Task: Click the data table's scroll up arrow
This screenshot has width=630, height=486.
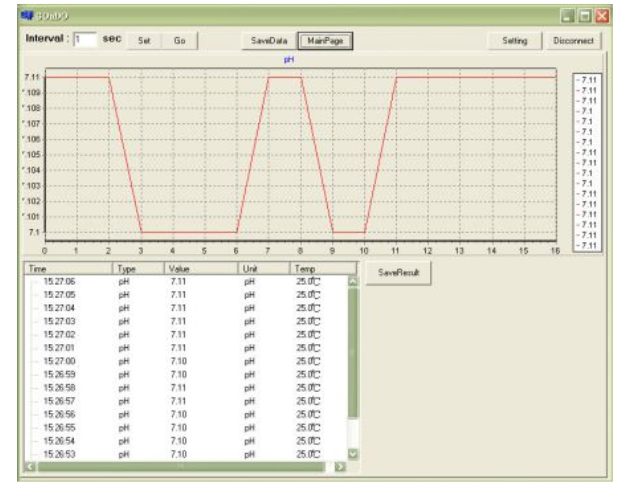Action: (352, 282)
